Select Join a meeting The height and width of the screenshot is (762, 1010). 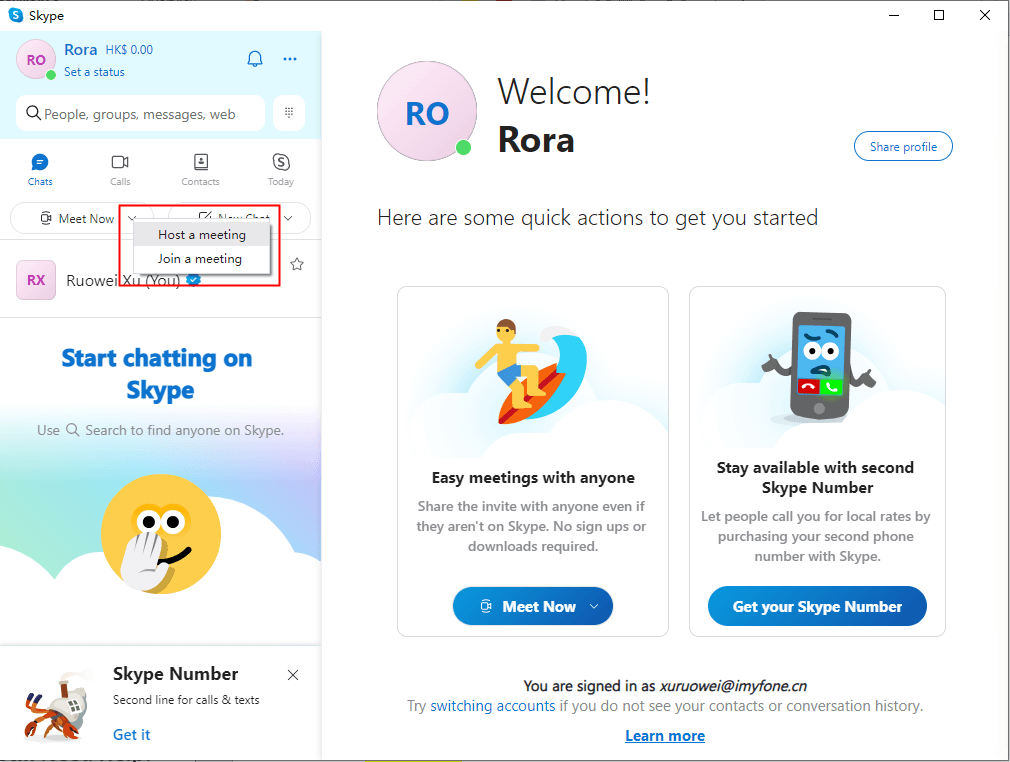click(x=202, y=258)
